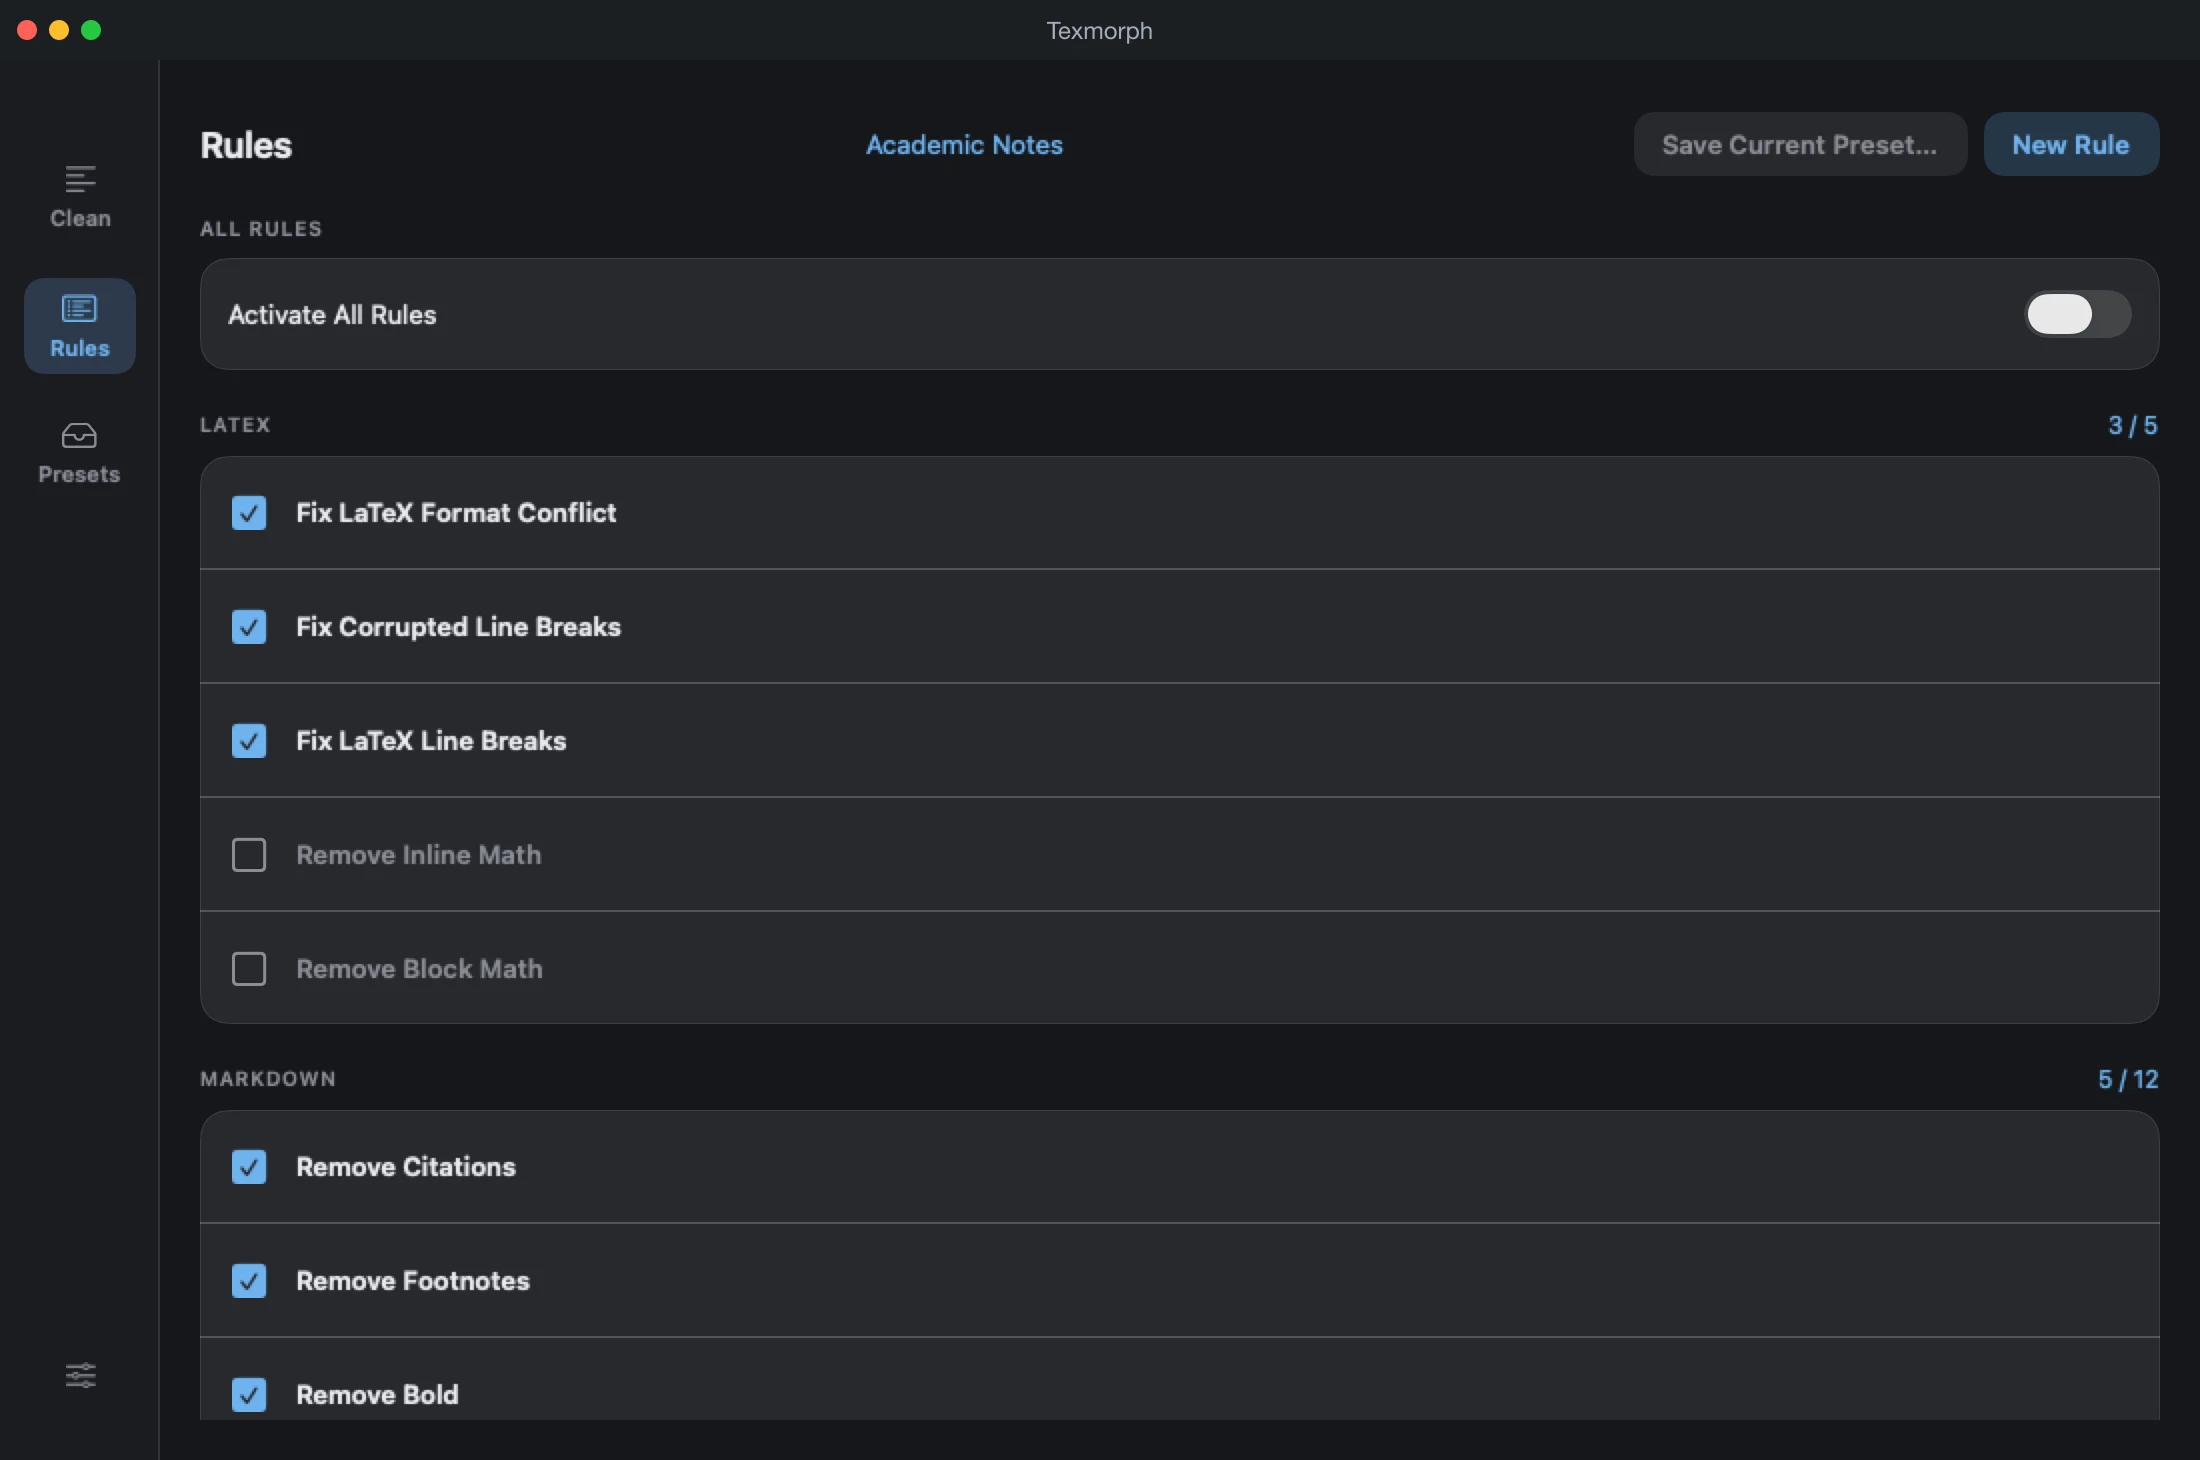Uncheck Fix LaTeX Format Conflict

click(x=249, y=513)
